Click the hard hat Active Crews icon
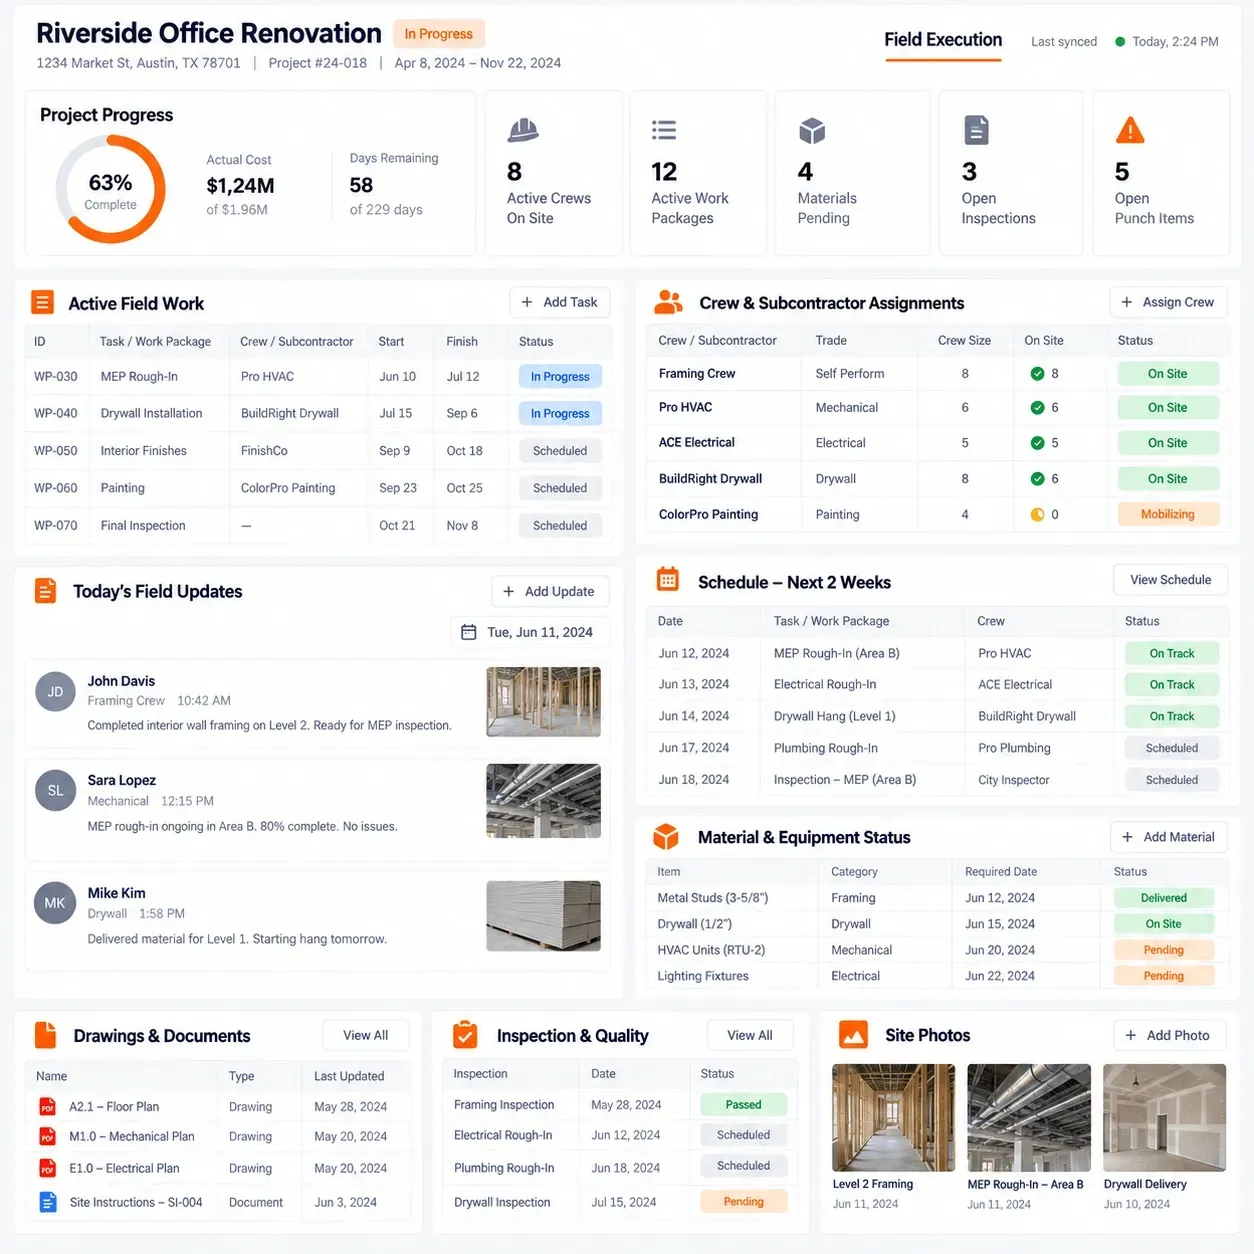This screenshot has height=1254, width=1254. (523, 130)
